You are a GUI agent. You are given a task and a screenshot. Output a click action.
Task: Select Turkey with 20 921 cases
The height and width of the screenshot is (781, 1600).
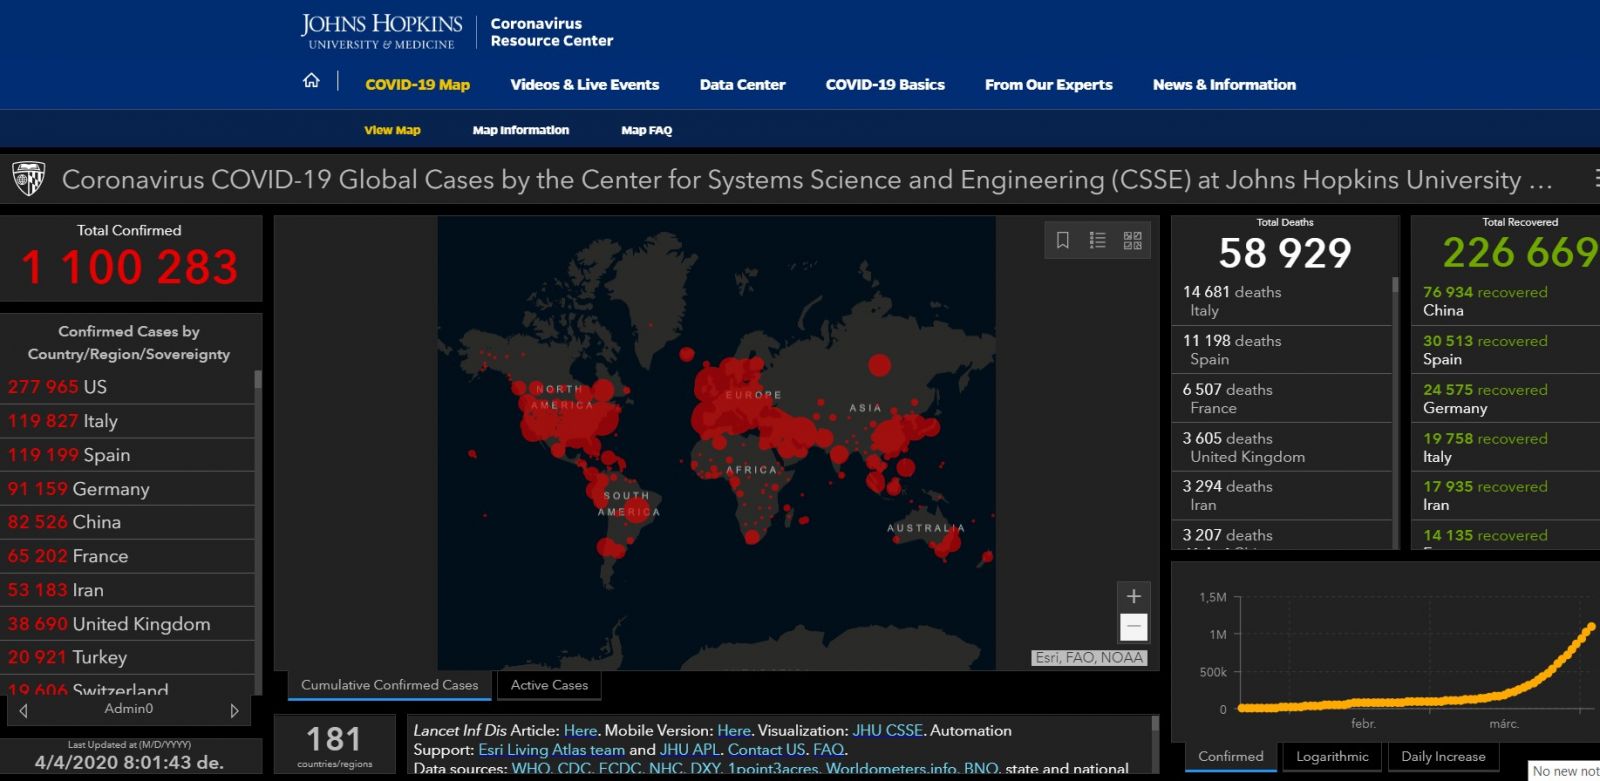pos(127,657)
